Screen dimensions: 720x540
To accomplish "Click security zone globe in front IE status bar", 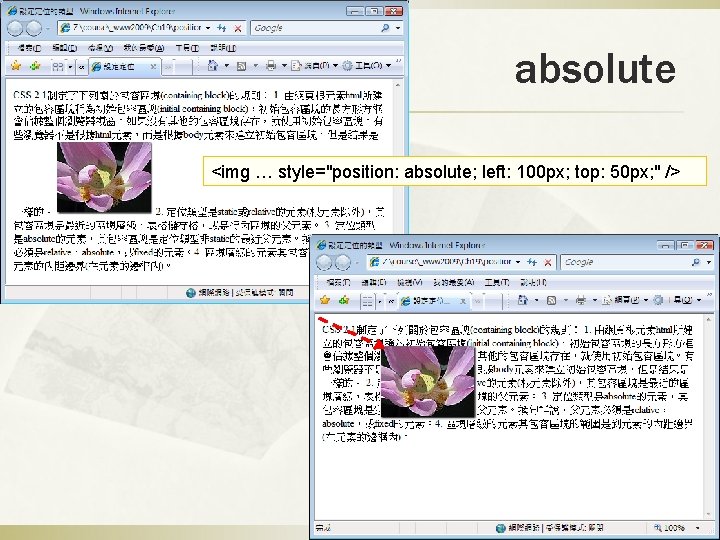I will tap(501, 528).
